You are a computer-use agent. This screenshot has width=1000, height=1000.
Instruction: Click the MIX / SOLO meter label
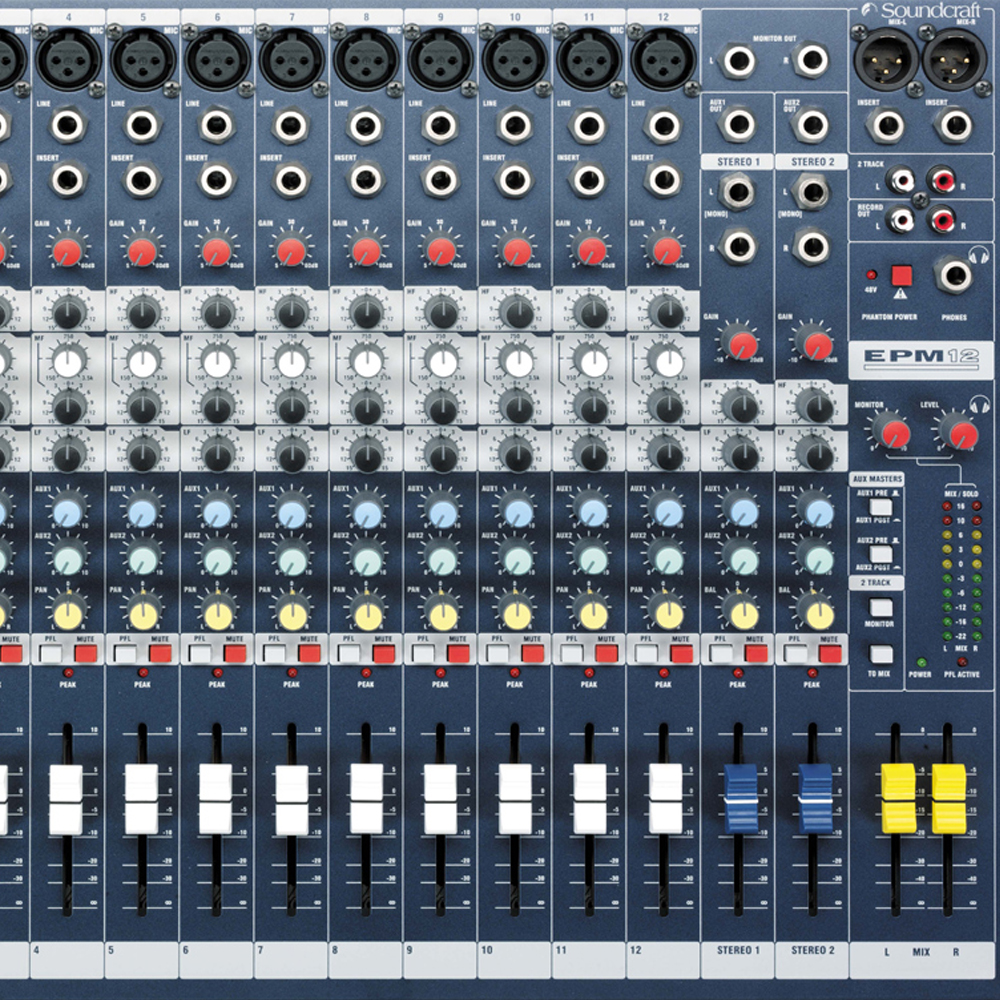[x=960, y=494]
